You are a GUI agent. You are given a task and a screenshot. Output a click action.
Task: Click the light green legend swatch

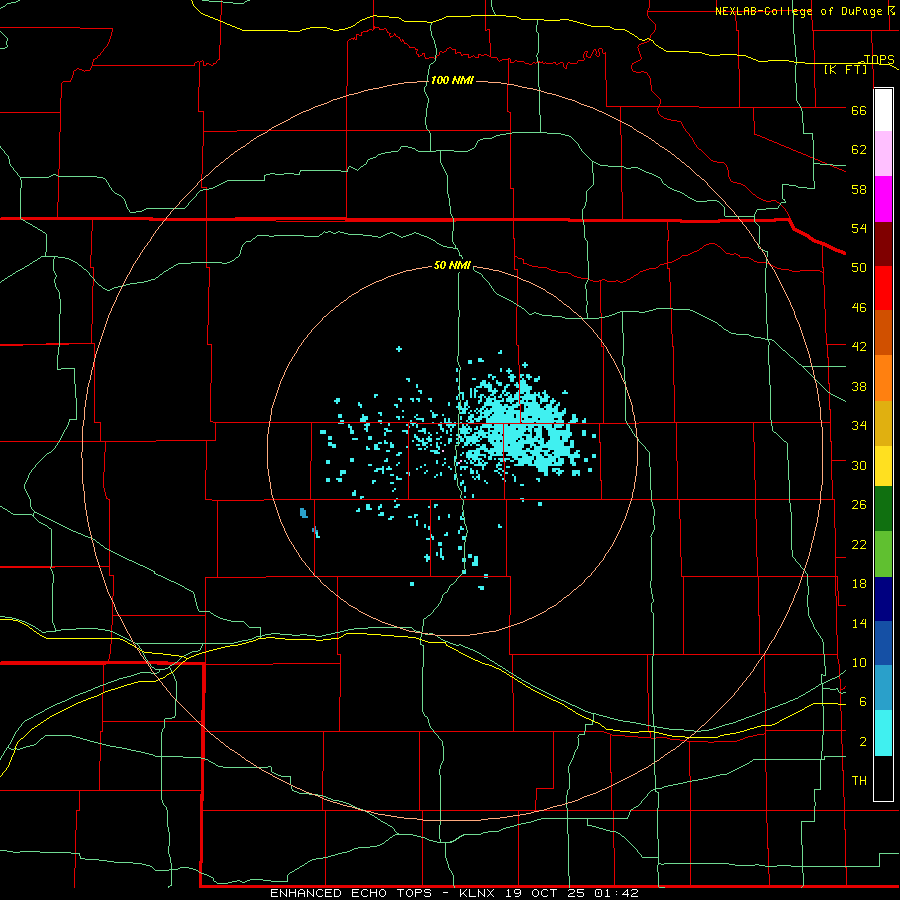[x=883, y=554]
